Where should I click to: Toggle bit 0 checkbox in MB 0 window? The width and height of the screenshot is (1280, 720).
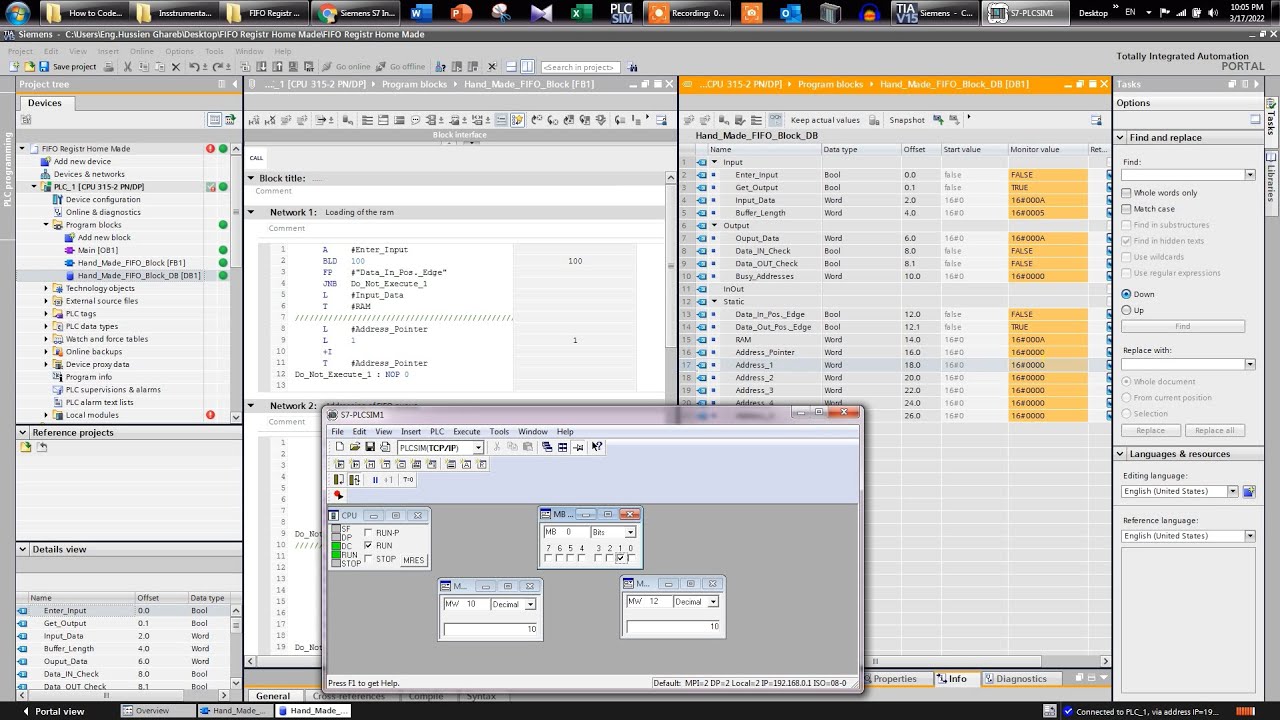(630, 558)
